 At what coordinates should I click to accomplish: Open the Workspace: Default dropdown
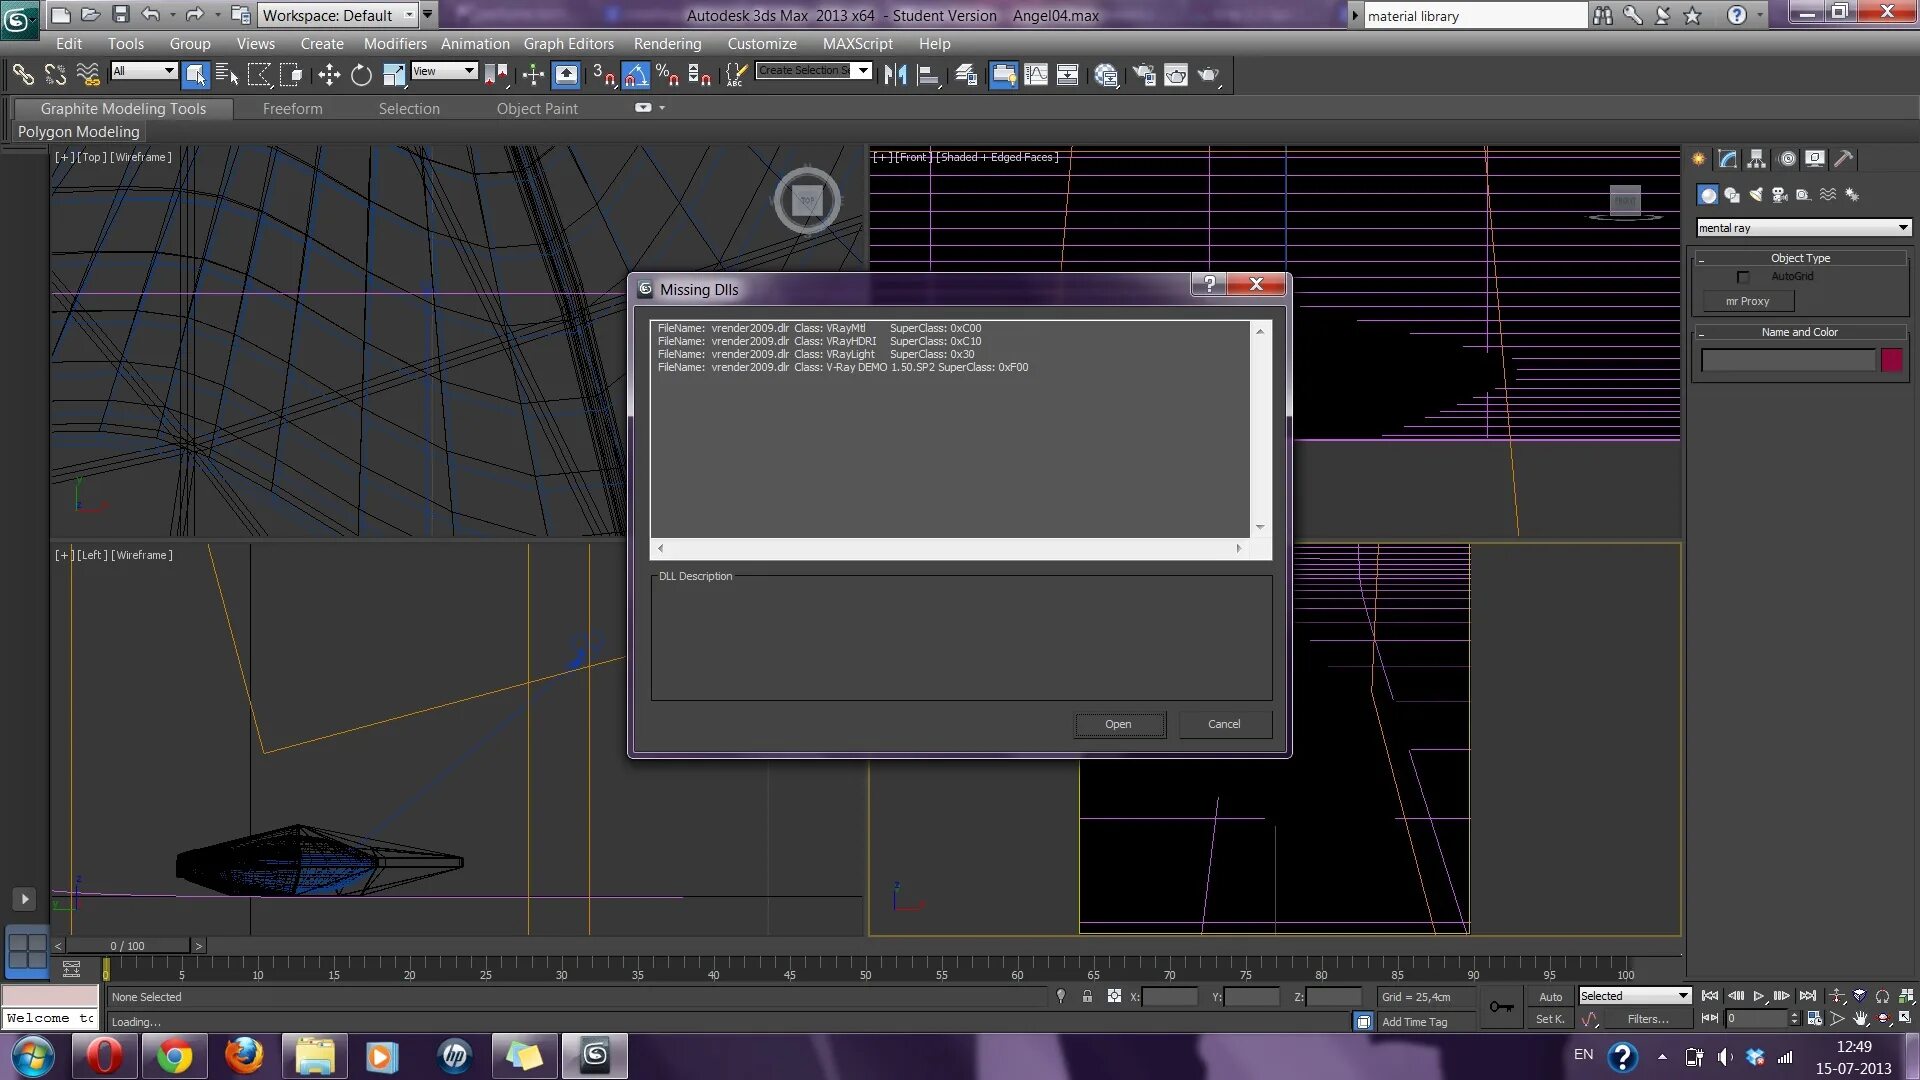337,15
